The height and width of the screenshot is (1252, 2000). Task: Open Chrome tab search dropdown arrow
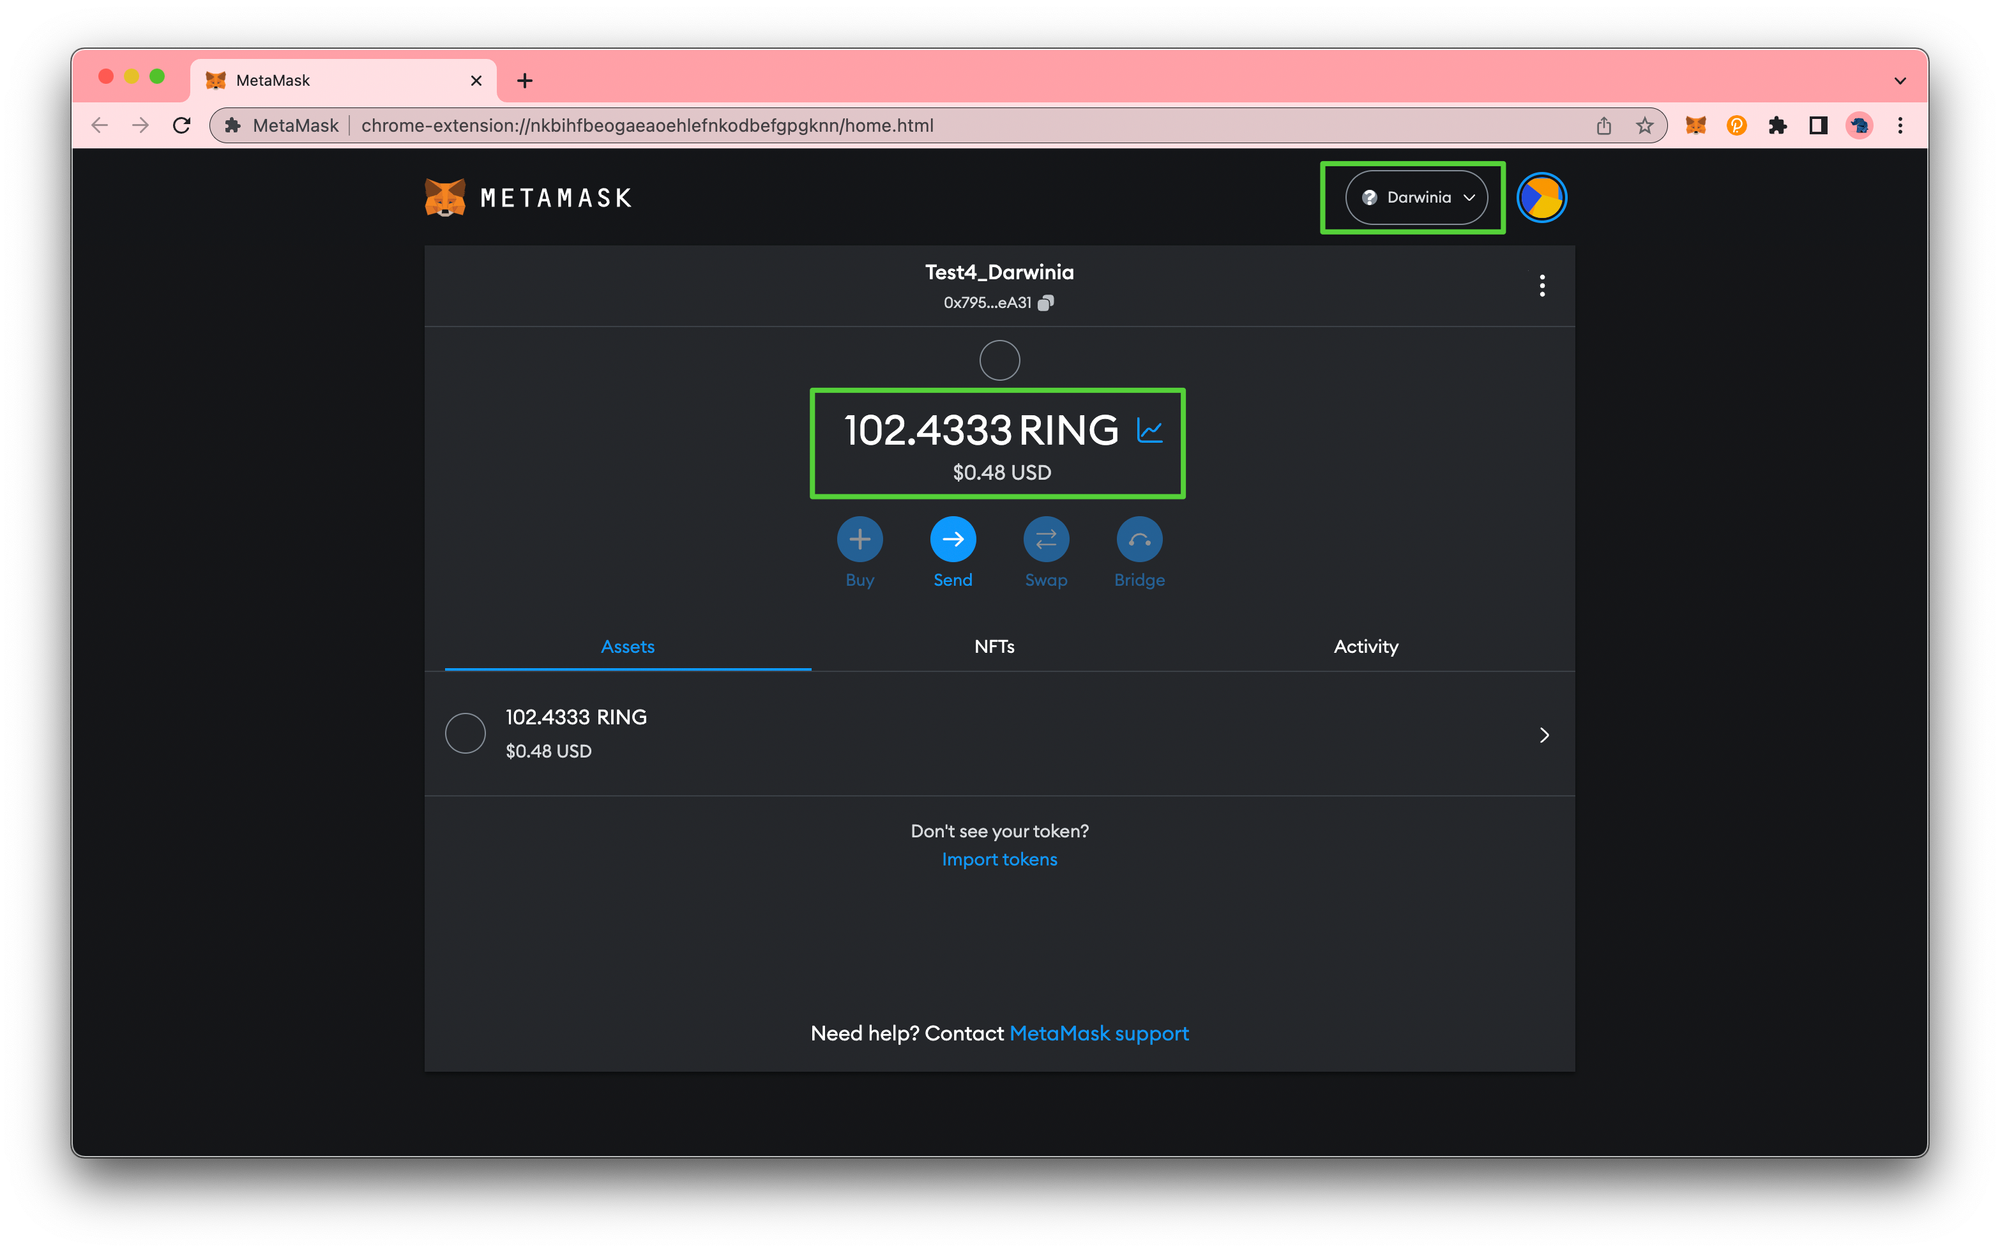pos(1900,81)
